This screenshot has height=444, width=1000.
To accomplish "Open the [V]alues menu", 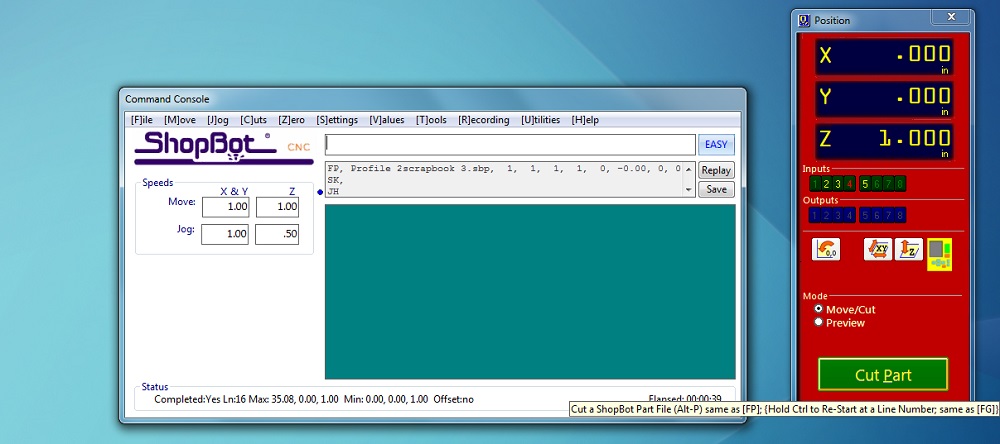I will point(386,120).
